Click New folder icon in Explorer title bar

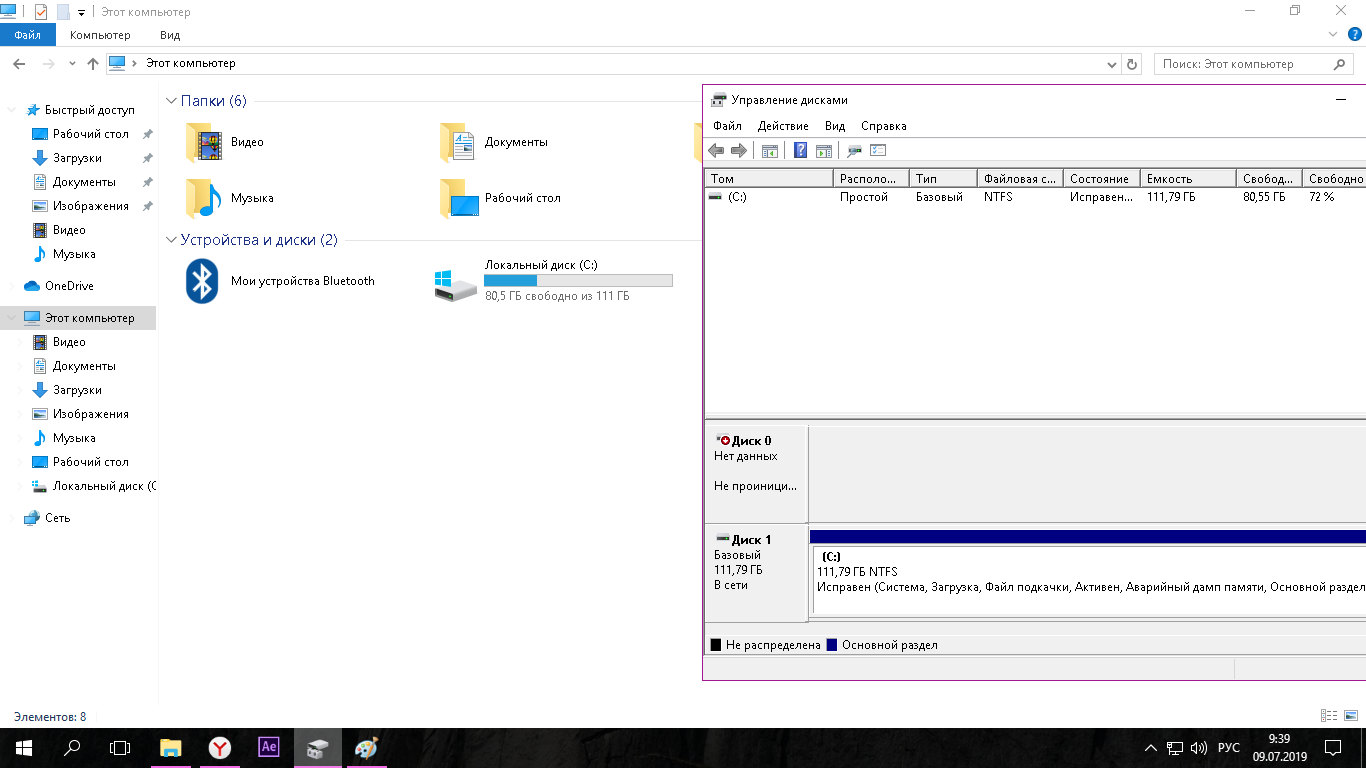pos(63,12)
